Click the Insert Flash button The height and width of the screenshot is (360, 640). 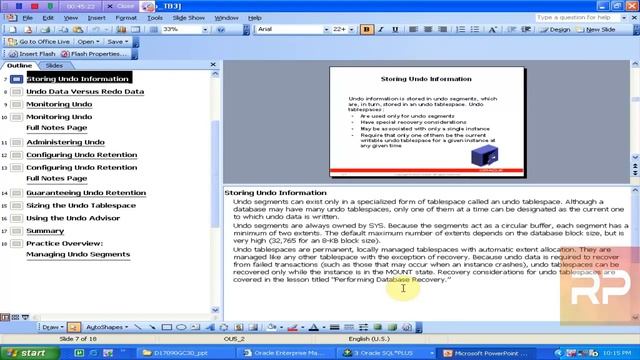tap(32, 54)
